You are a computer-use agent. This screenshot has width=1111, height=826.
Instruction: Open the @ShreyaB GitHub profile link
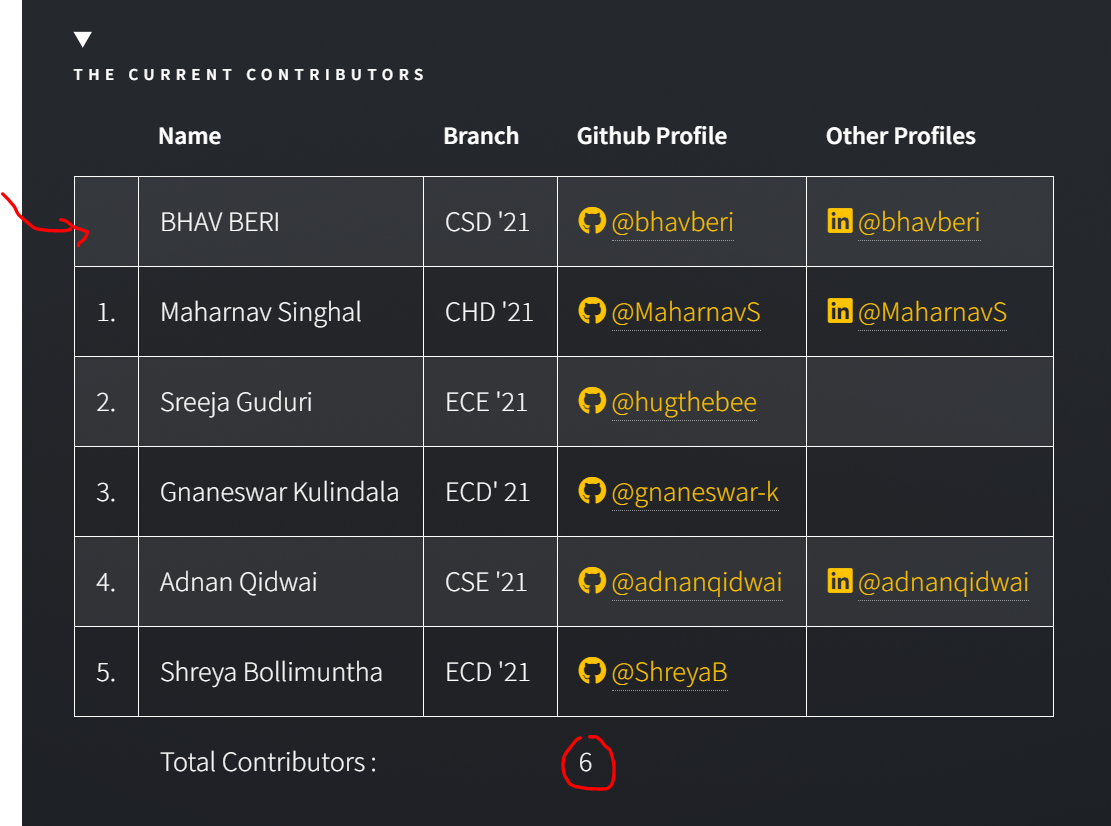(669, 671)
